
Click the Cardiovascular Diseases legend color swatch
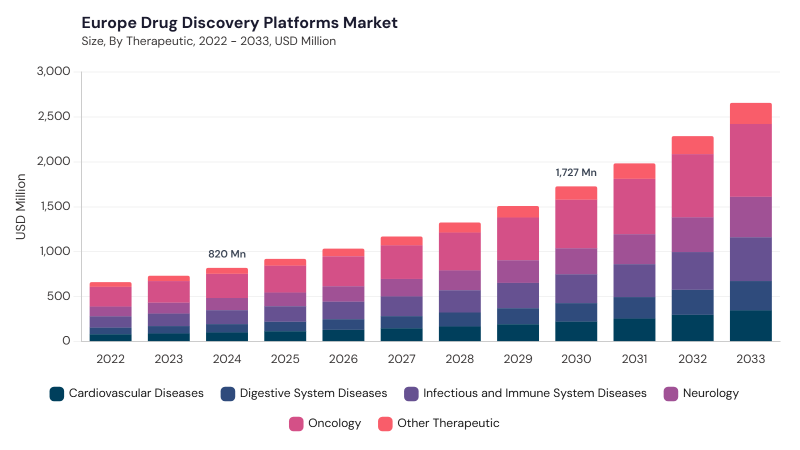57,394
